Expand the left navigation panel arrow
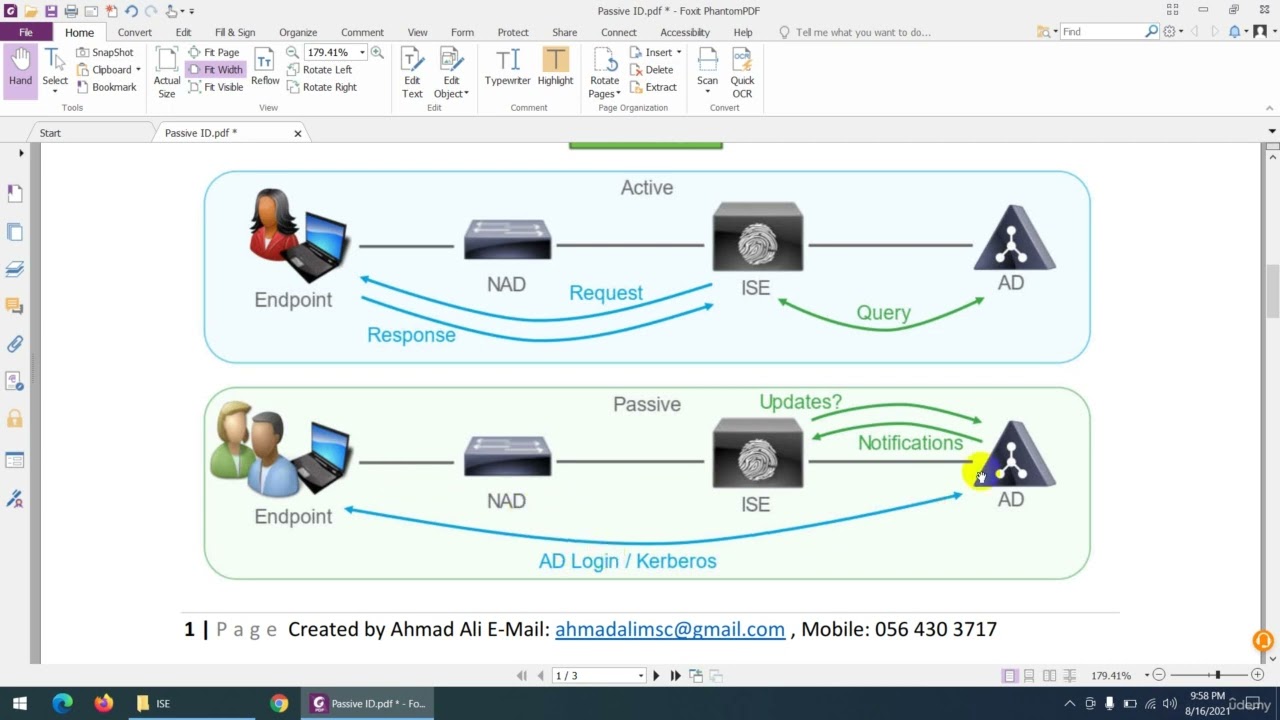The image size is (1280, 720). [x=21, y=153]
